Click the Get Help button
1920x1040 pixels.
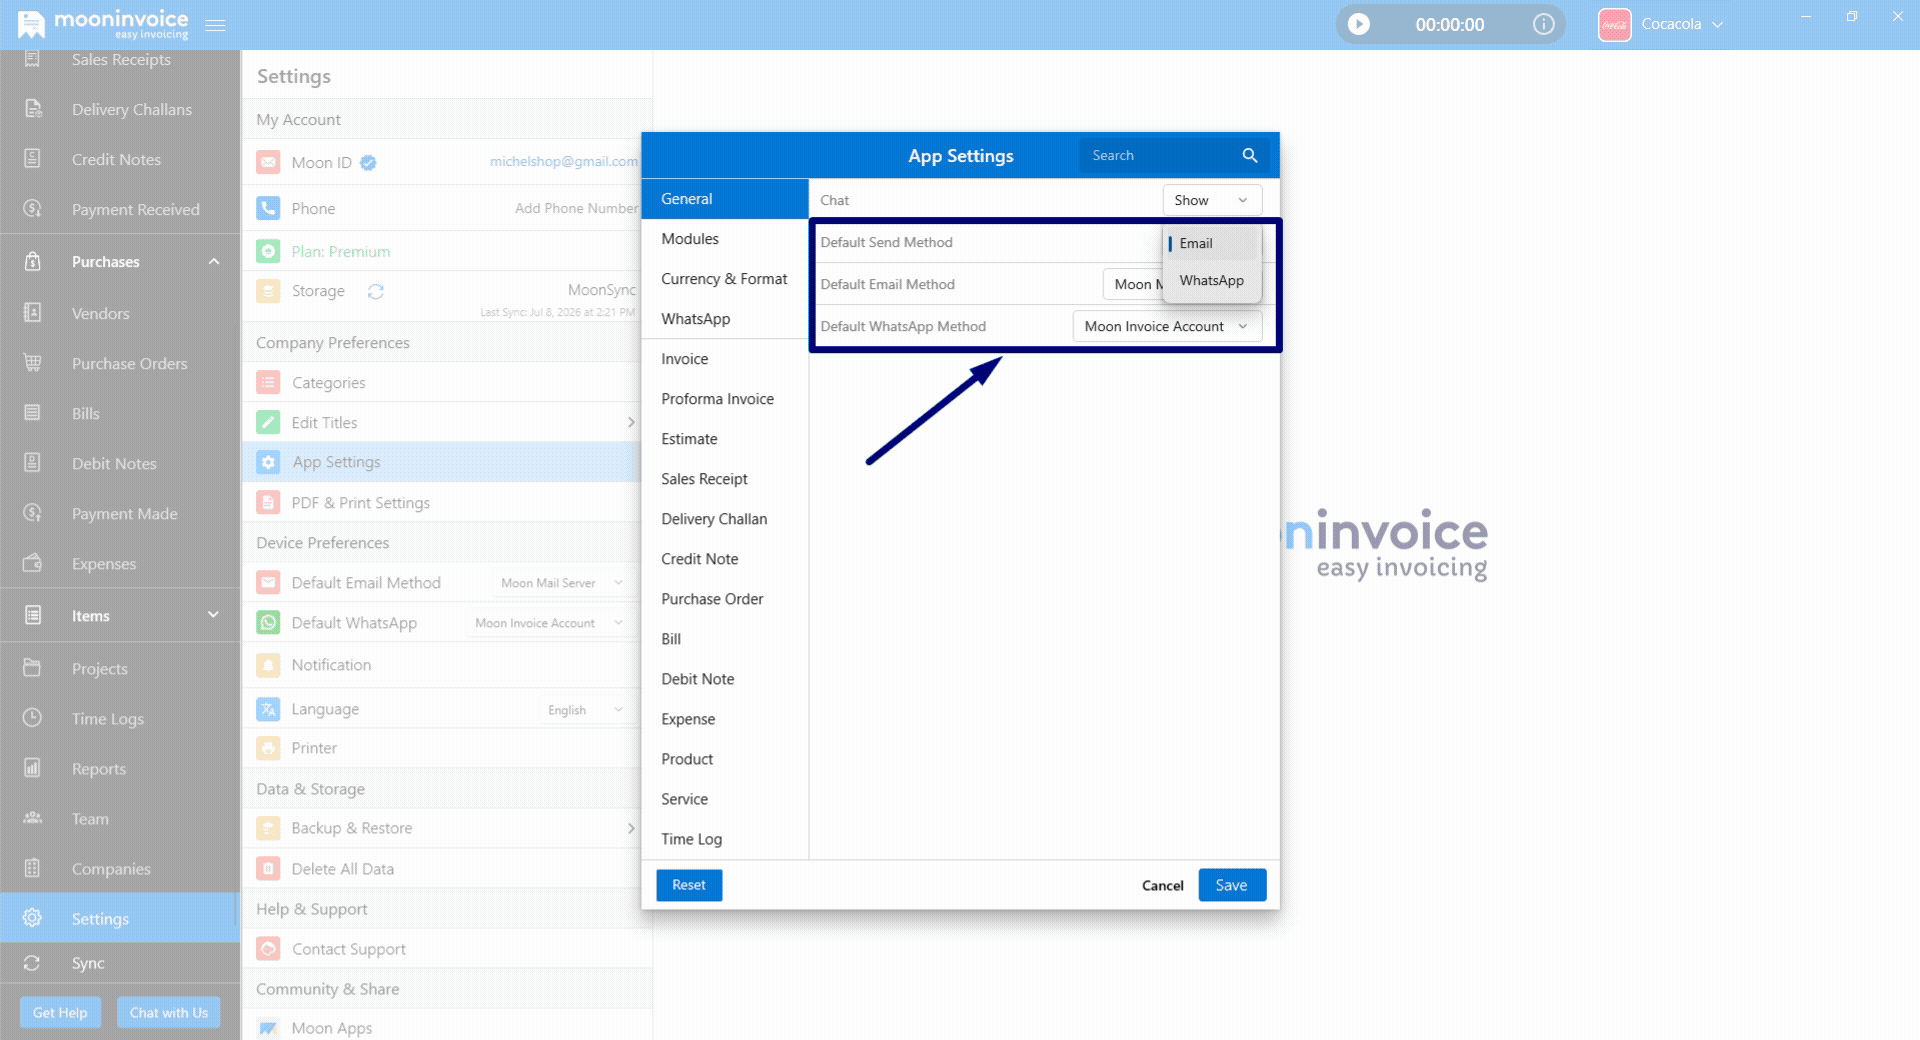click(x=60, y=1012)
